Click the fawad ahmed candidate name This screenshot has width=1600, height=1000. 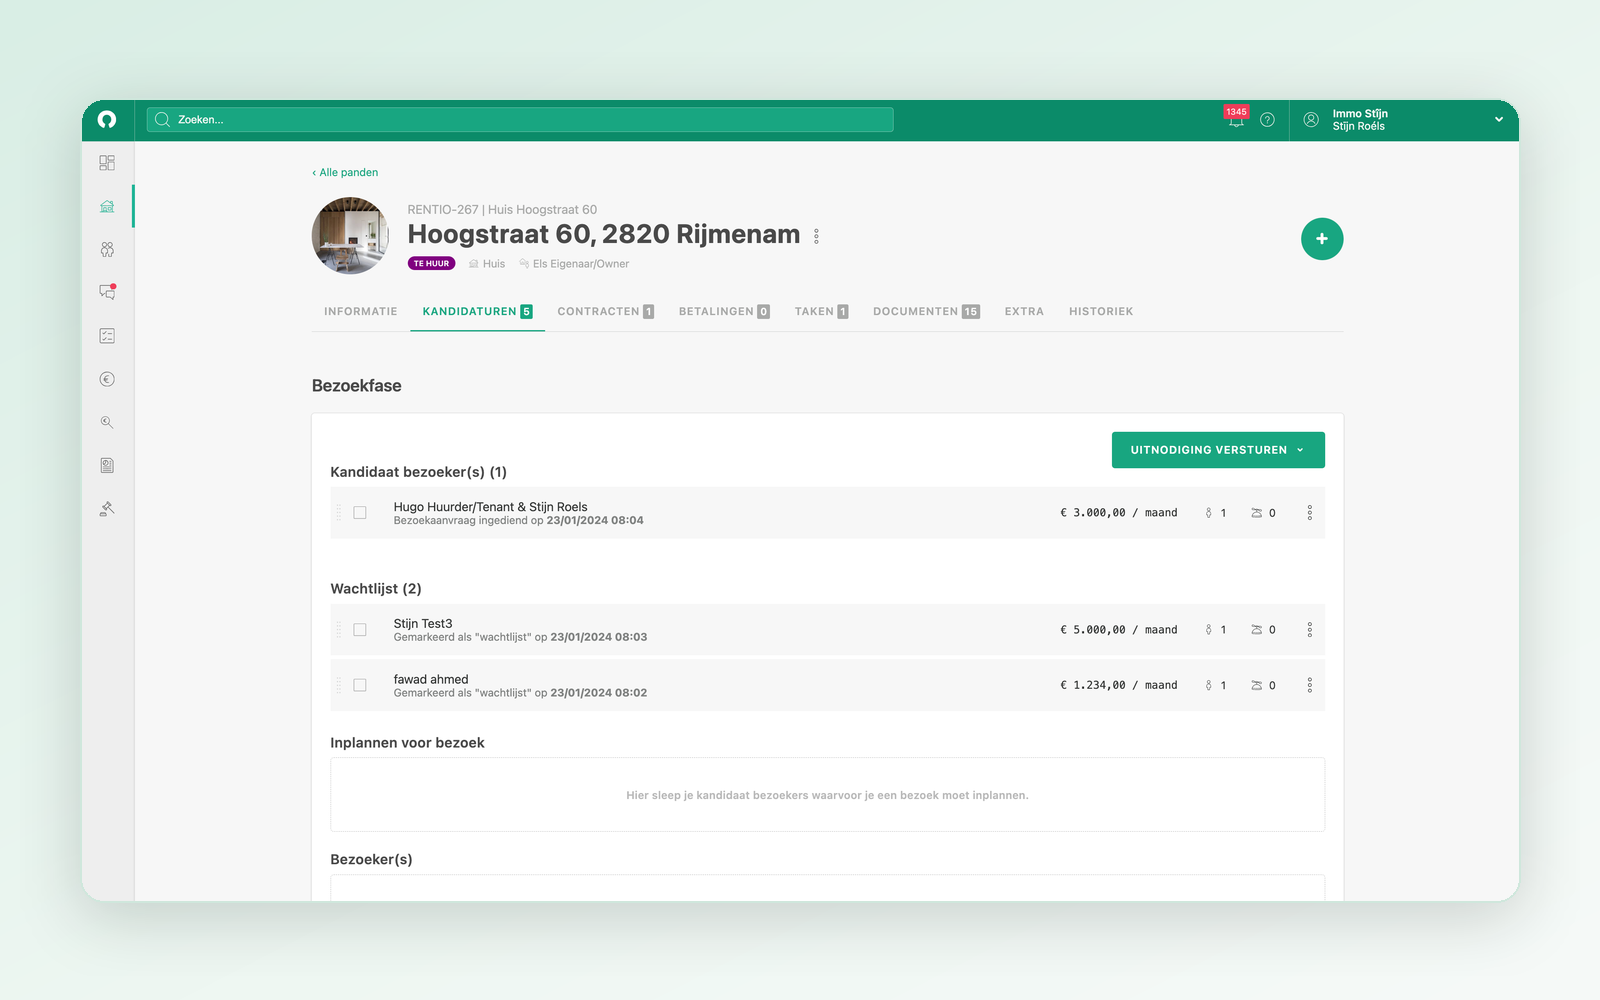click(x=431, y=679)
